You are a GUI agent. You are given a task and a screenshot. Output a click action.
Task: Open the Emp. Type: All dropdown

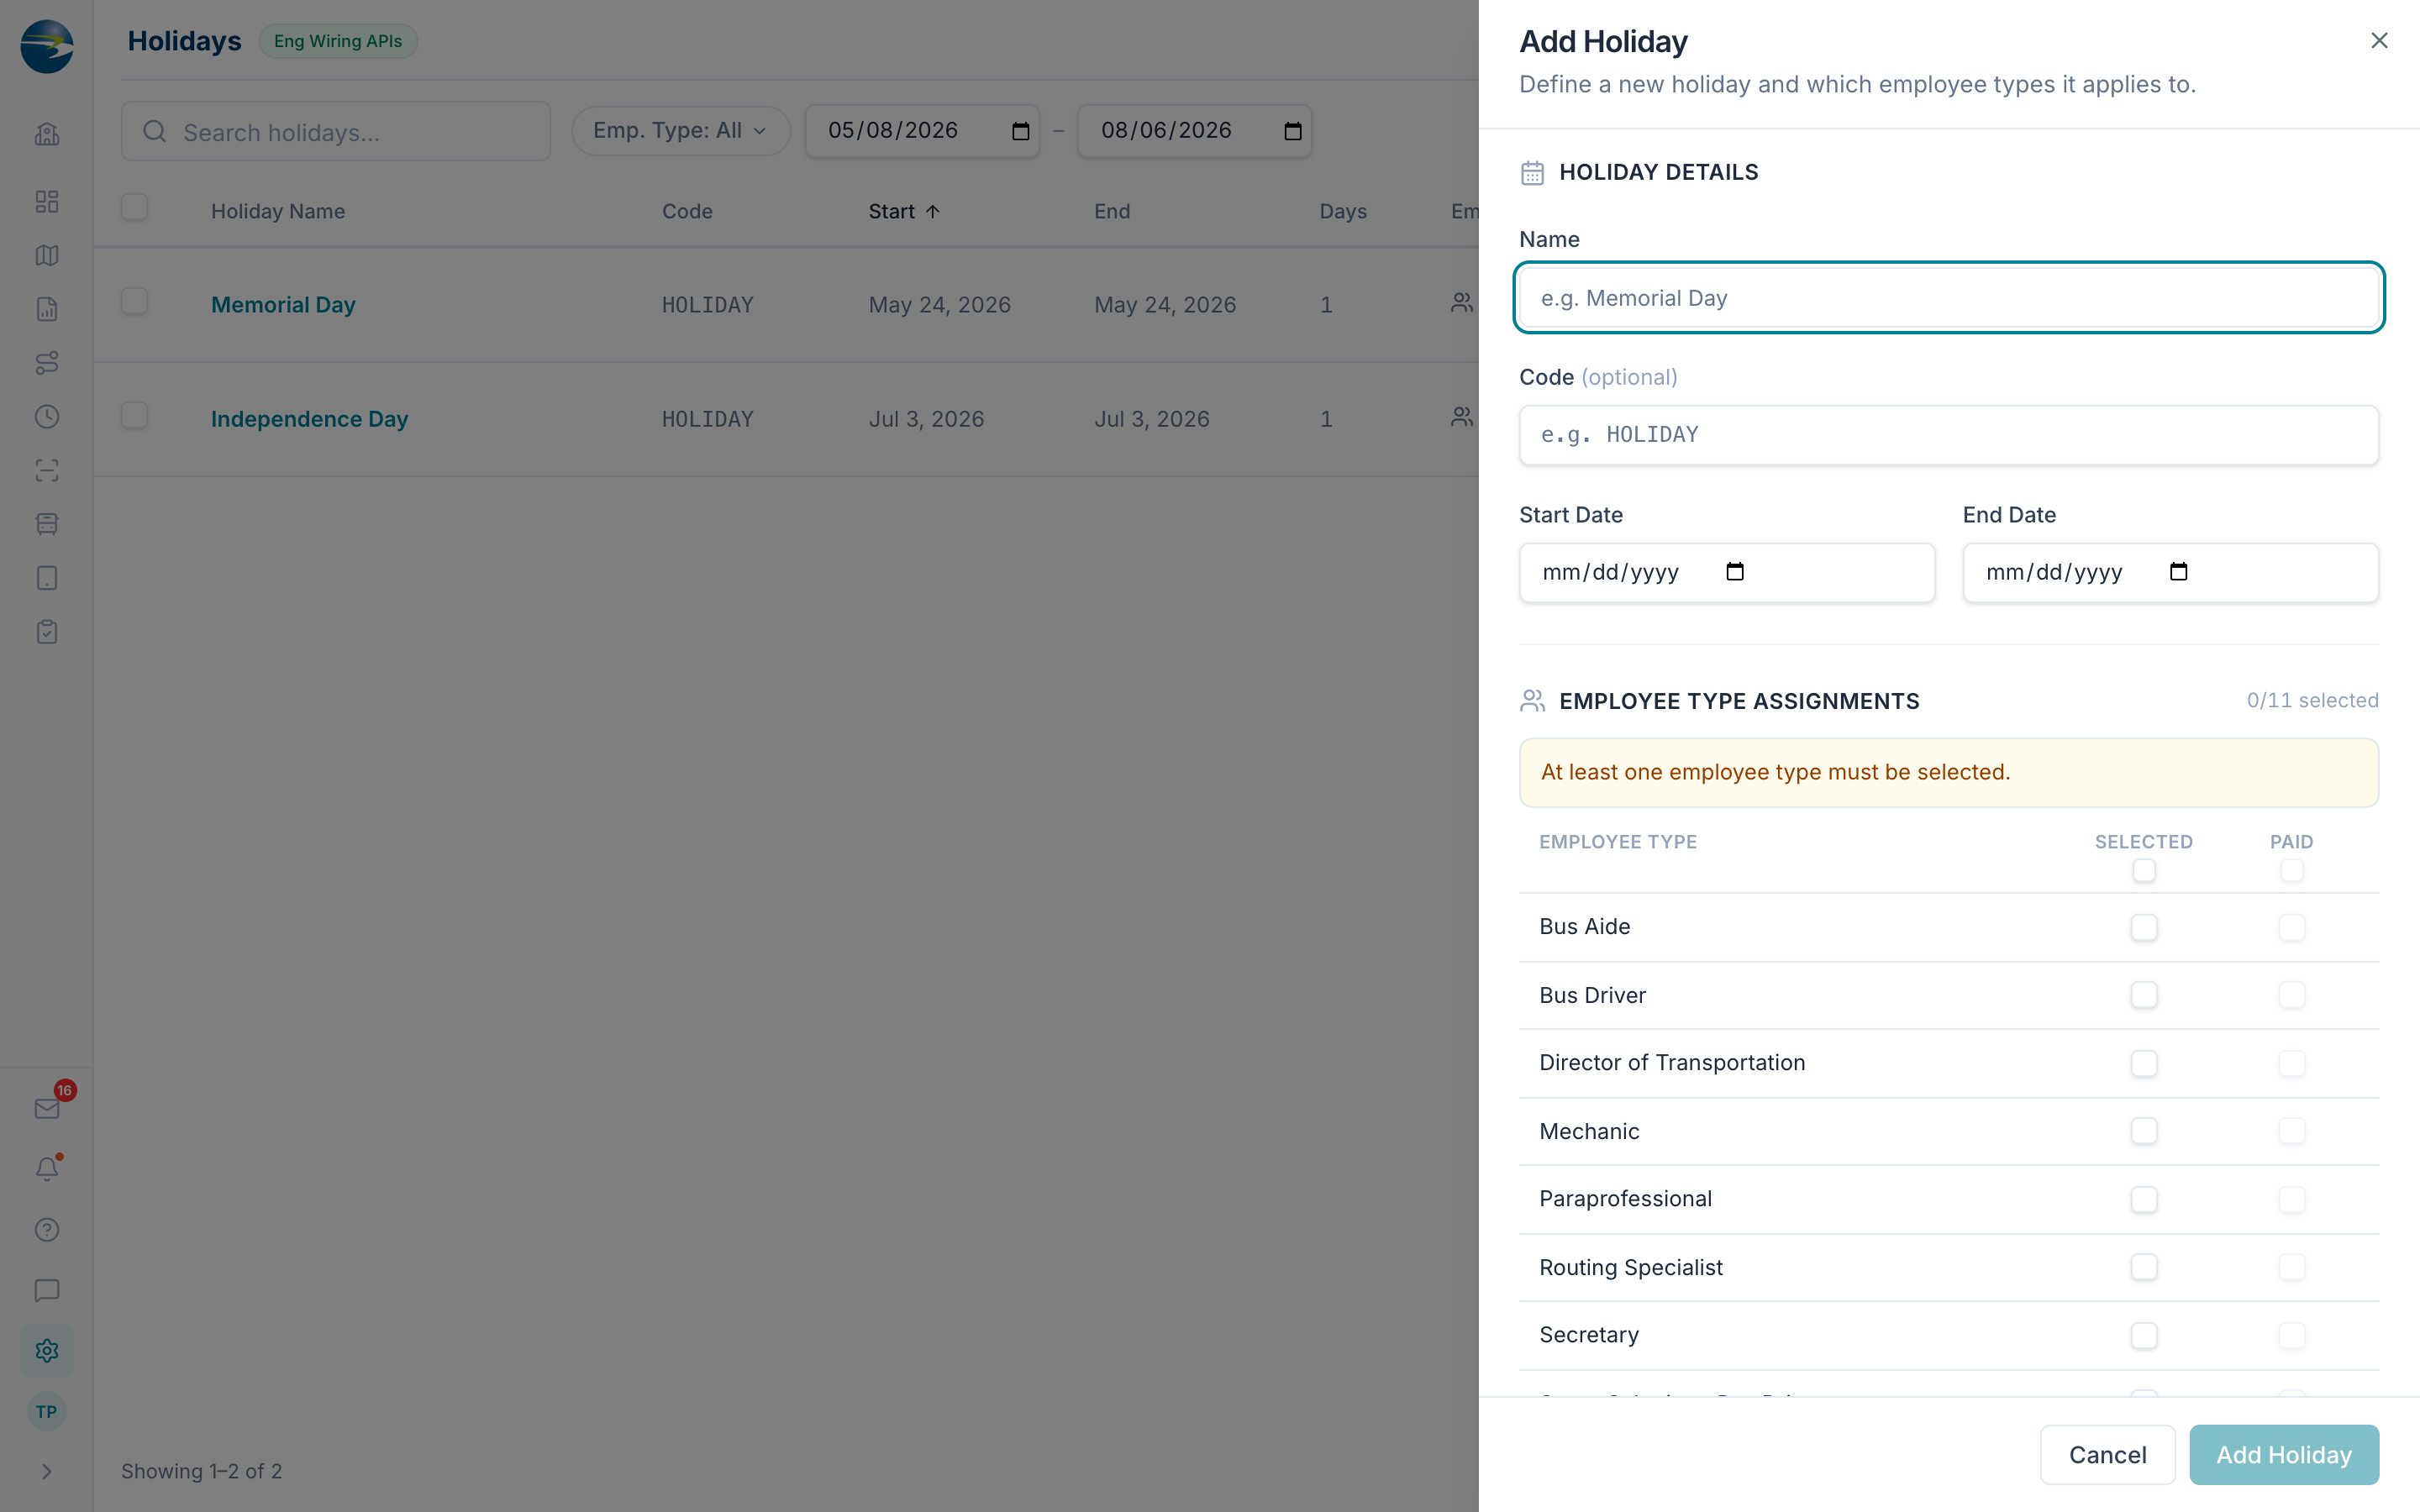[x=680, y=131]
